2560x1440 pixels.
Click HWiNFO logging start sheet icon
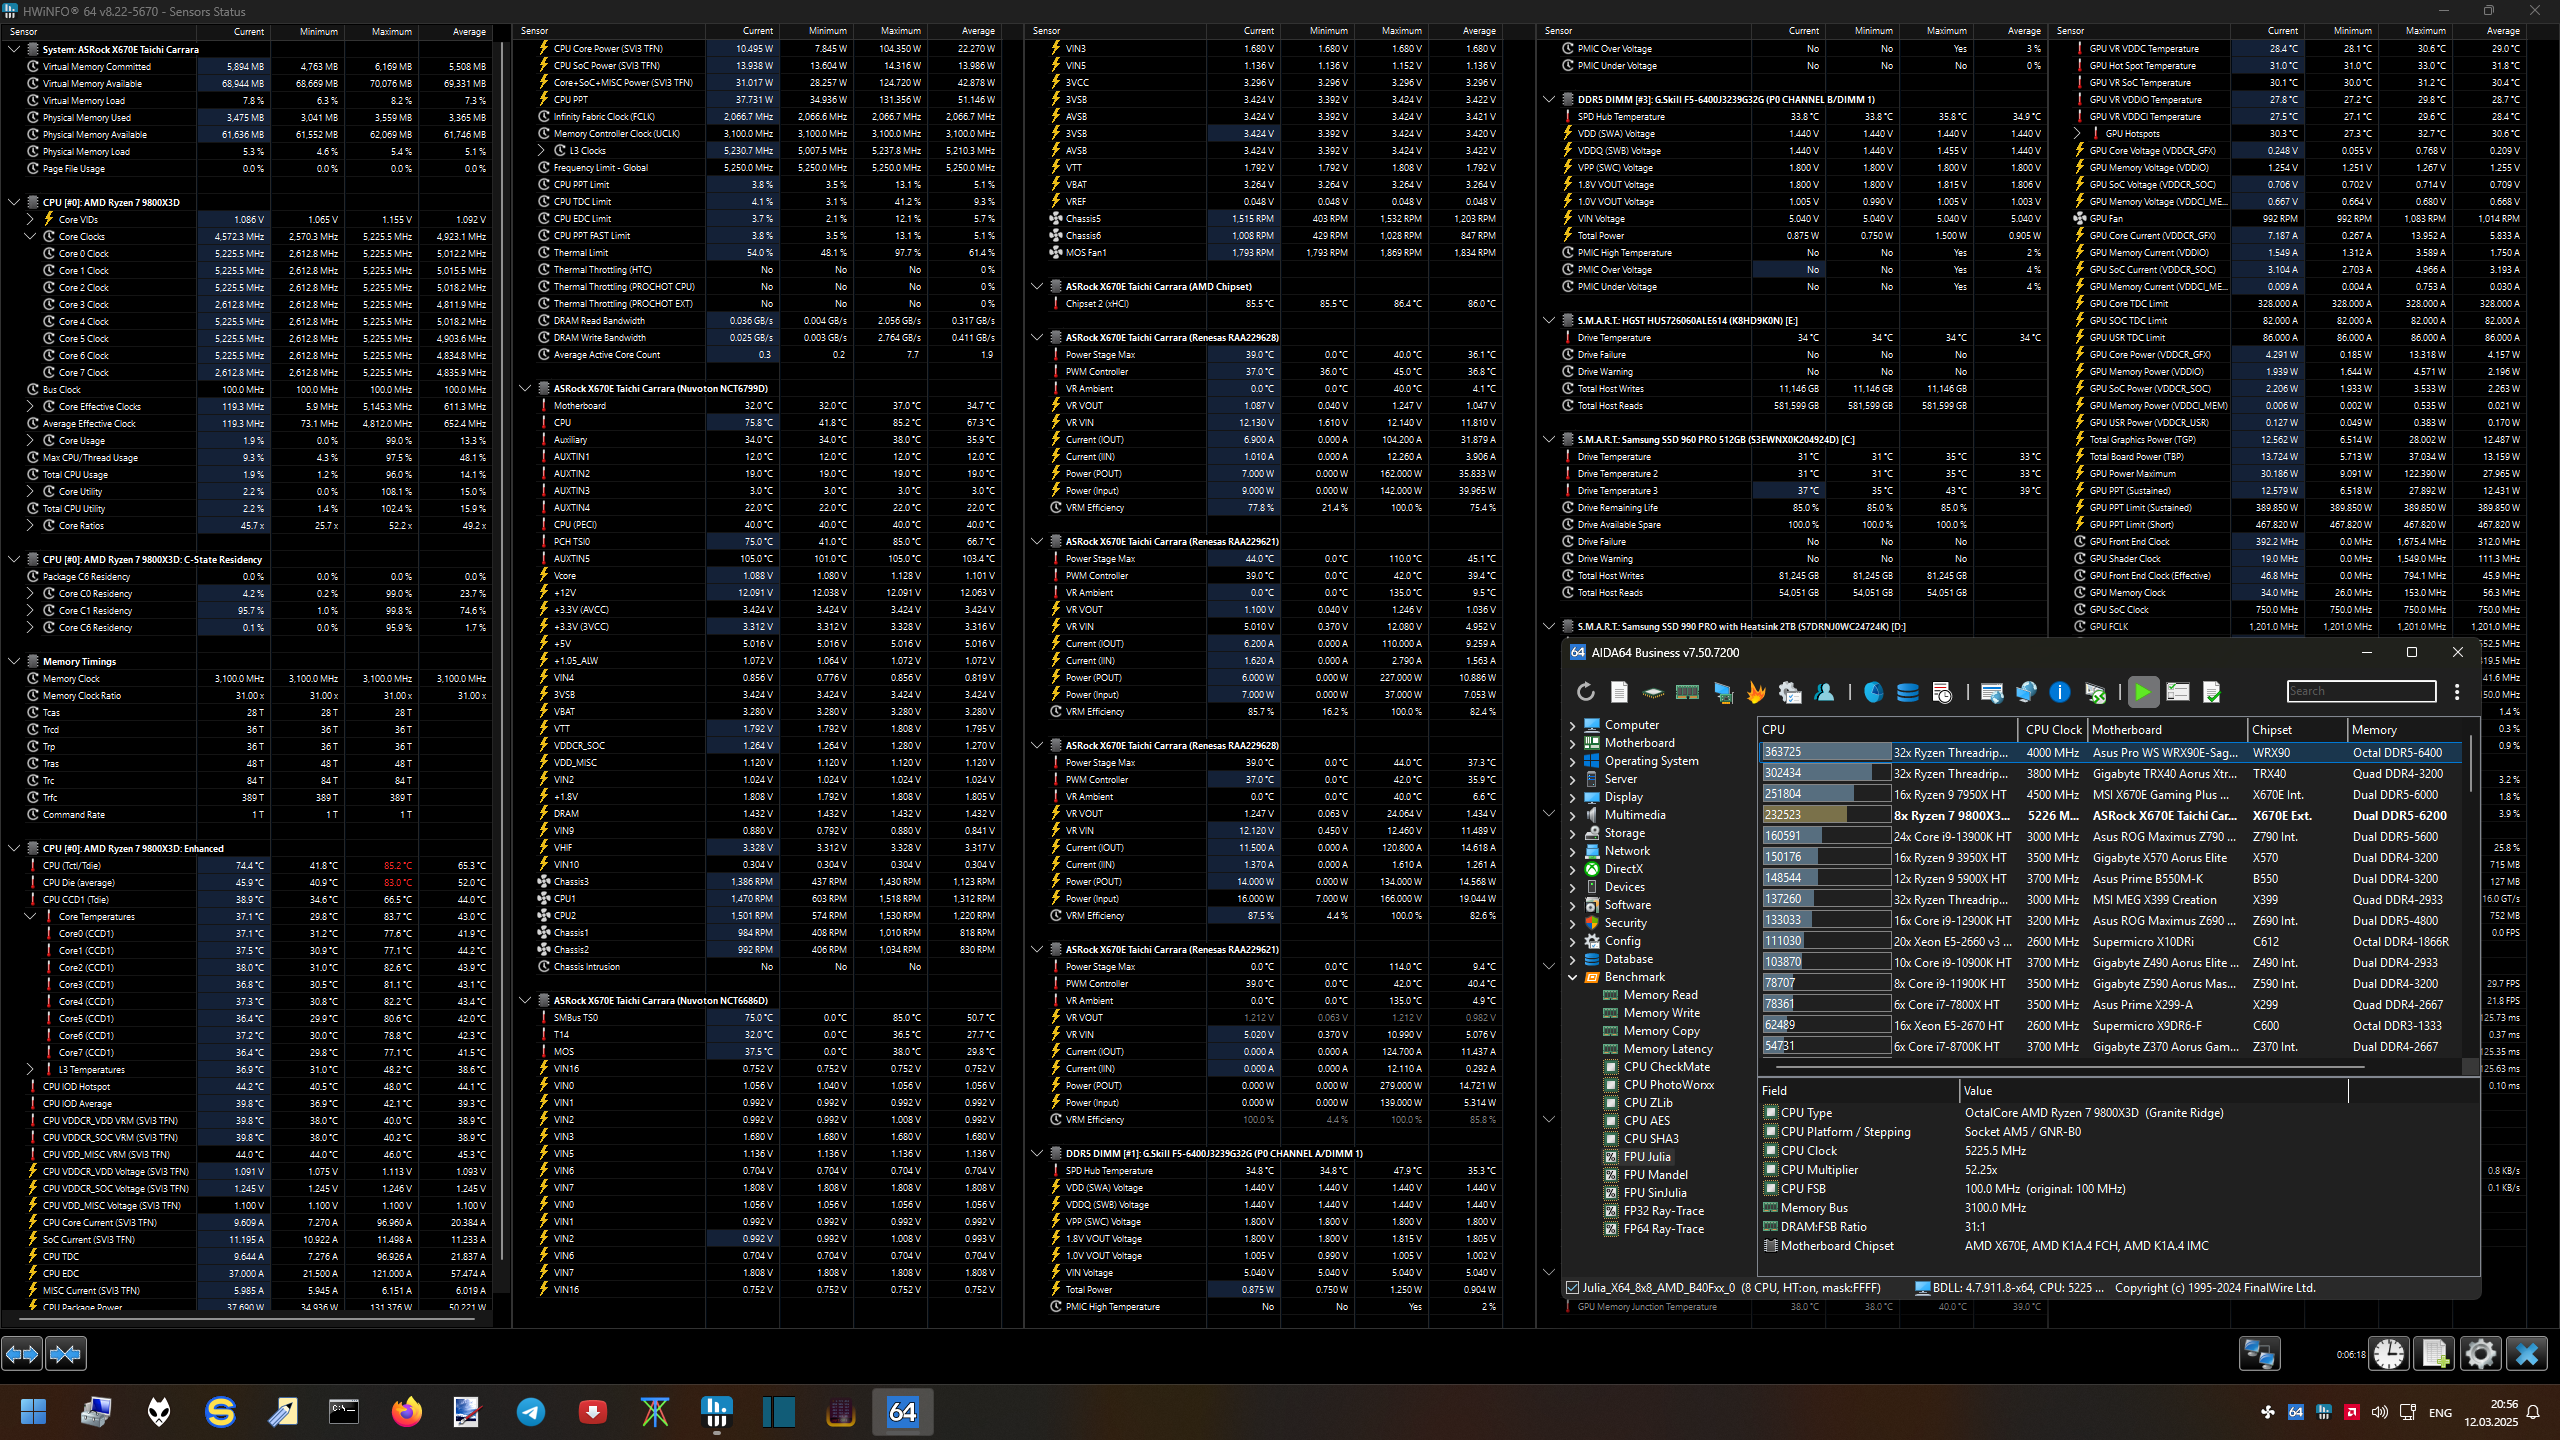click(2434, 1354)
